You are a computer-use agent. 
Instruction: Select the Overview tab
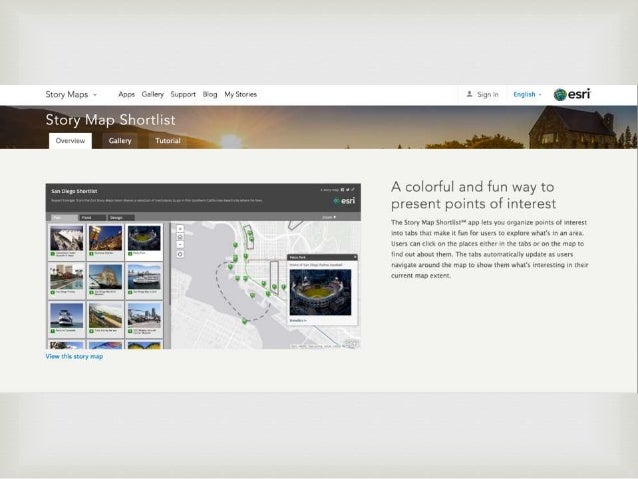click(x=70, y=141)
